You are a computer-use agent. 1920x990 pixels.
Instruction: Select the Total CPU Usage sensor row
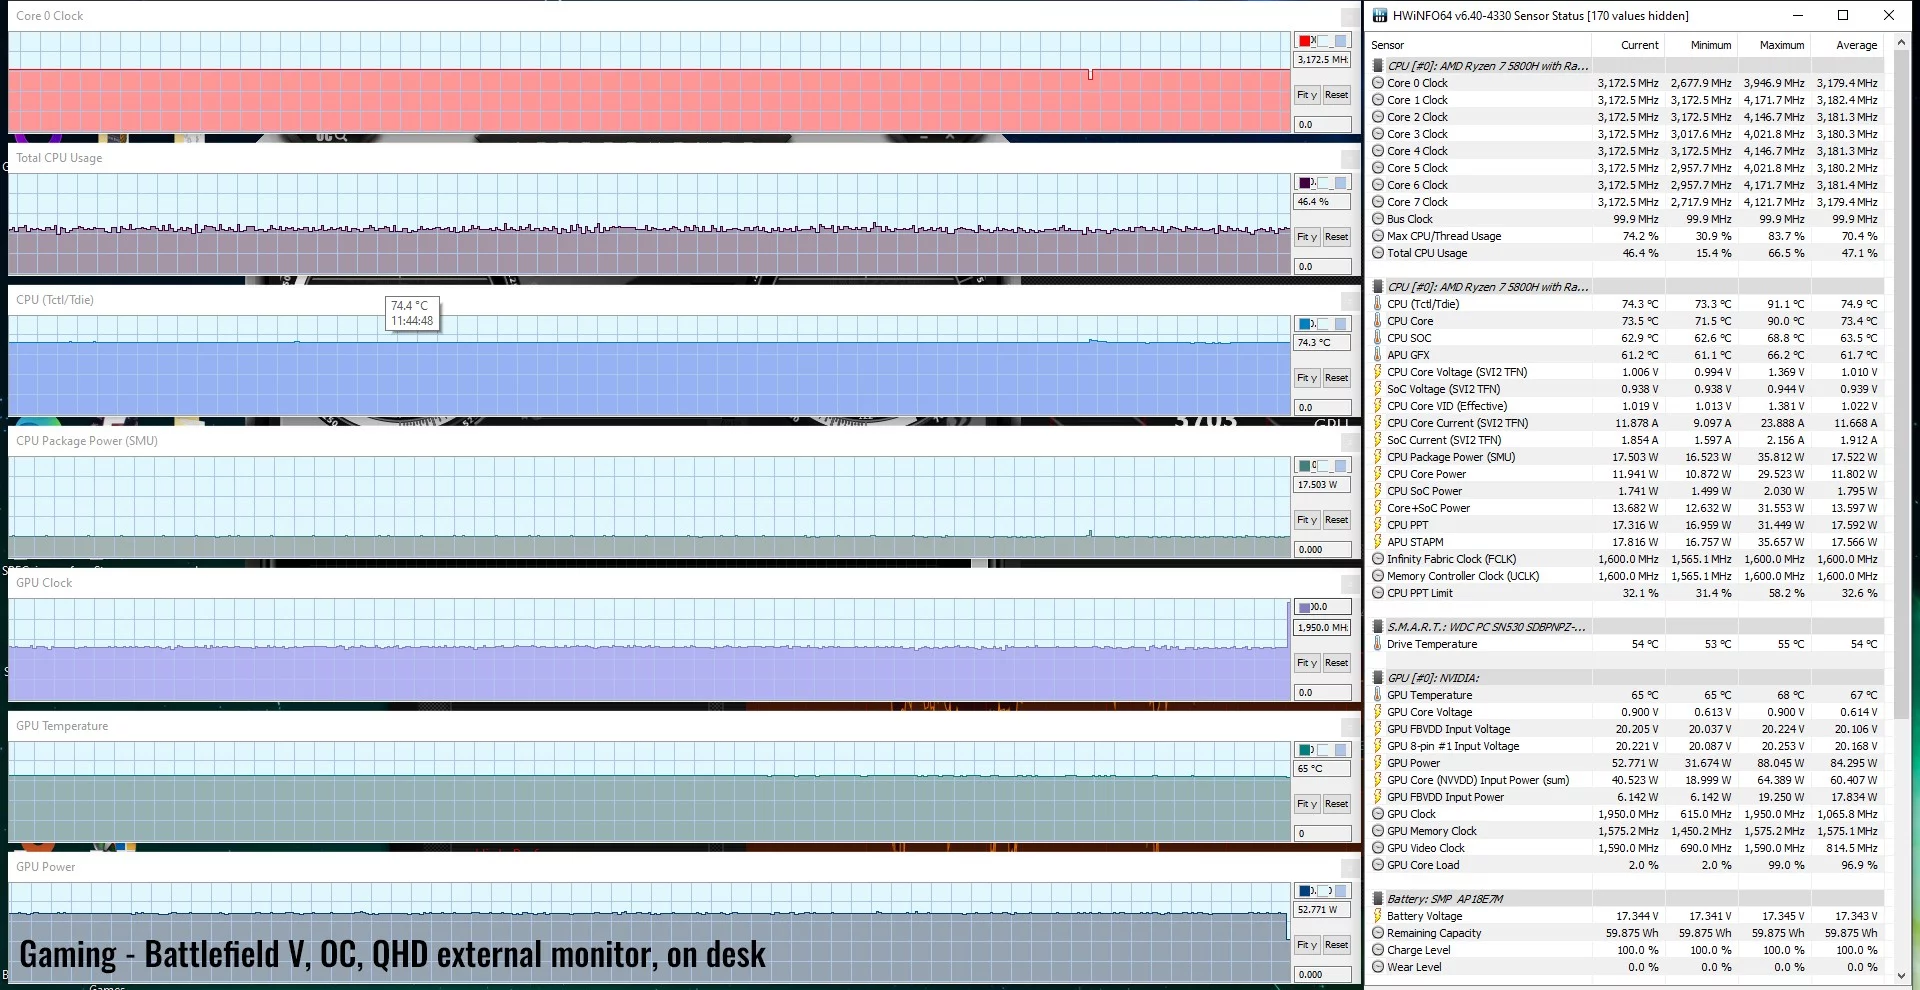pos(1427,253)
